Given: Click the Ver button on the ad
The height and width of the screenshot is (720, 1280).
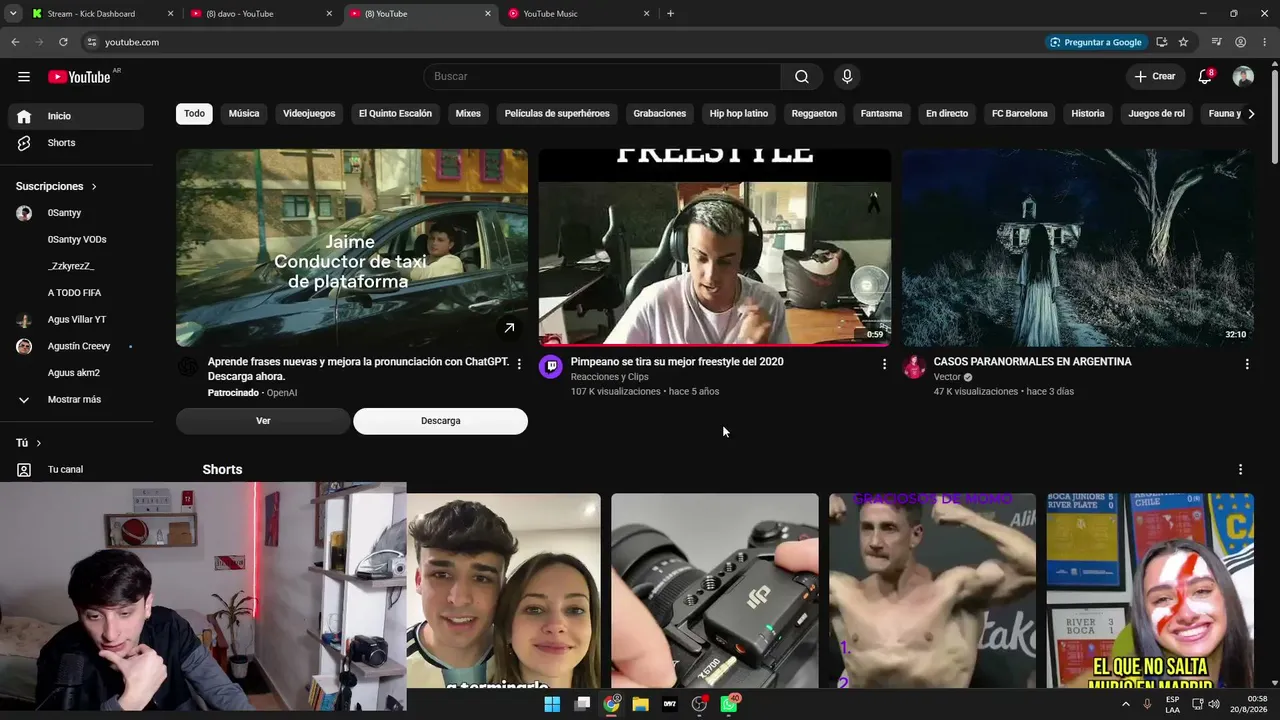Looking at the screenshot, I should 263,421.
